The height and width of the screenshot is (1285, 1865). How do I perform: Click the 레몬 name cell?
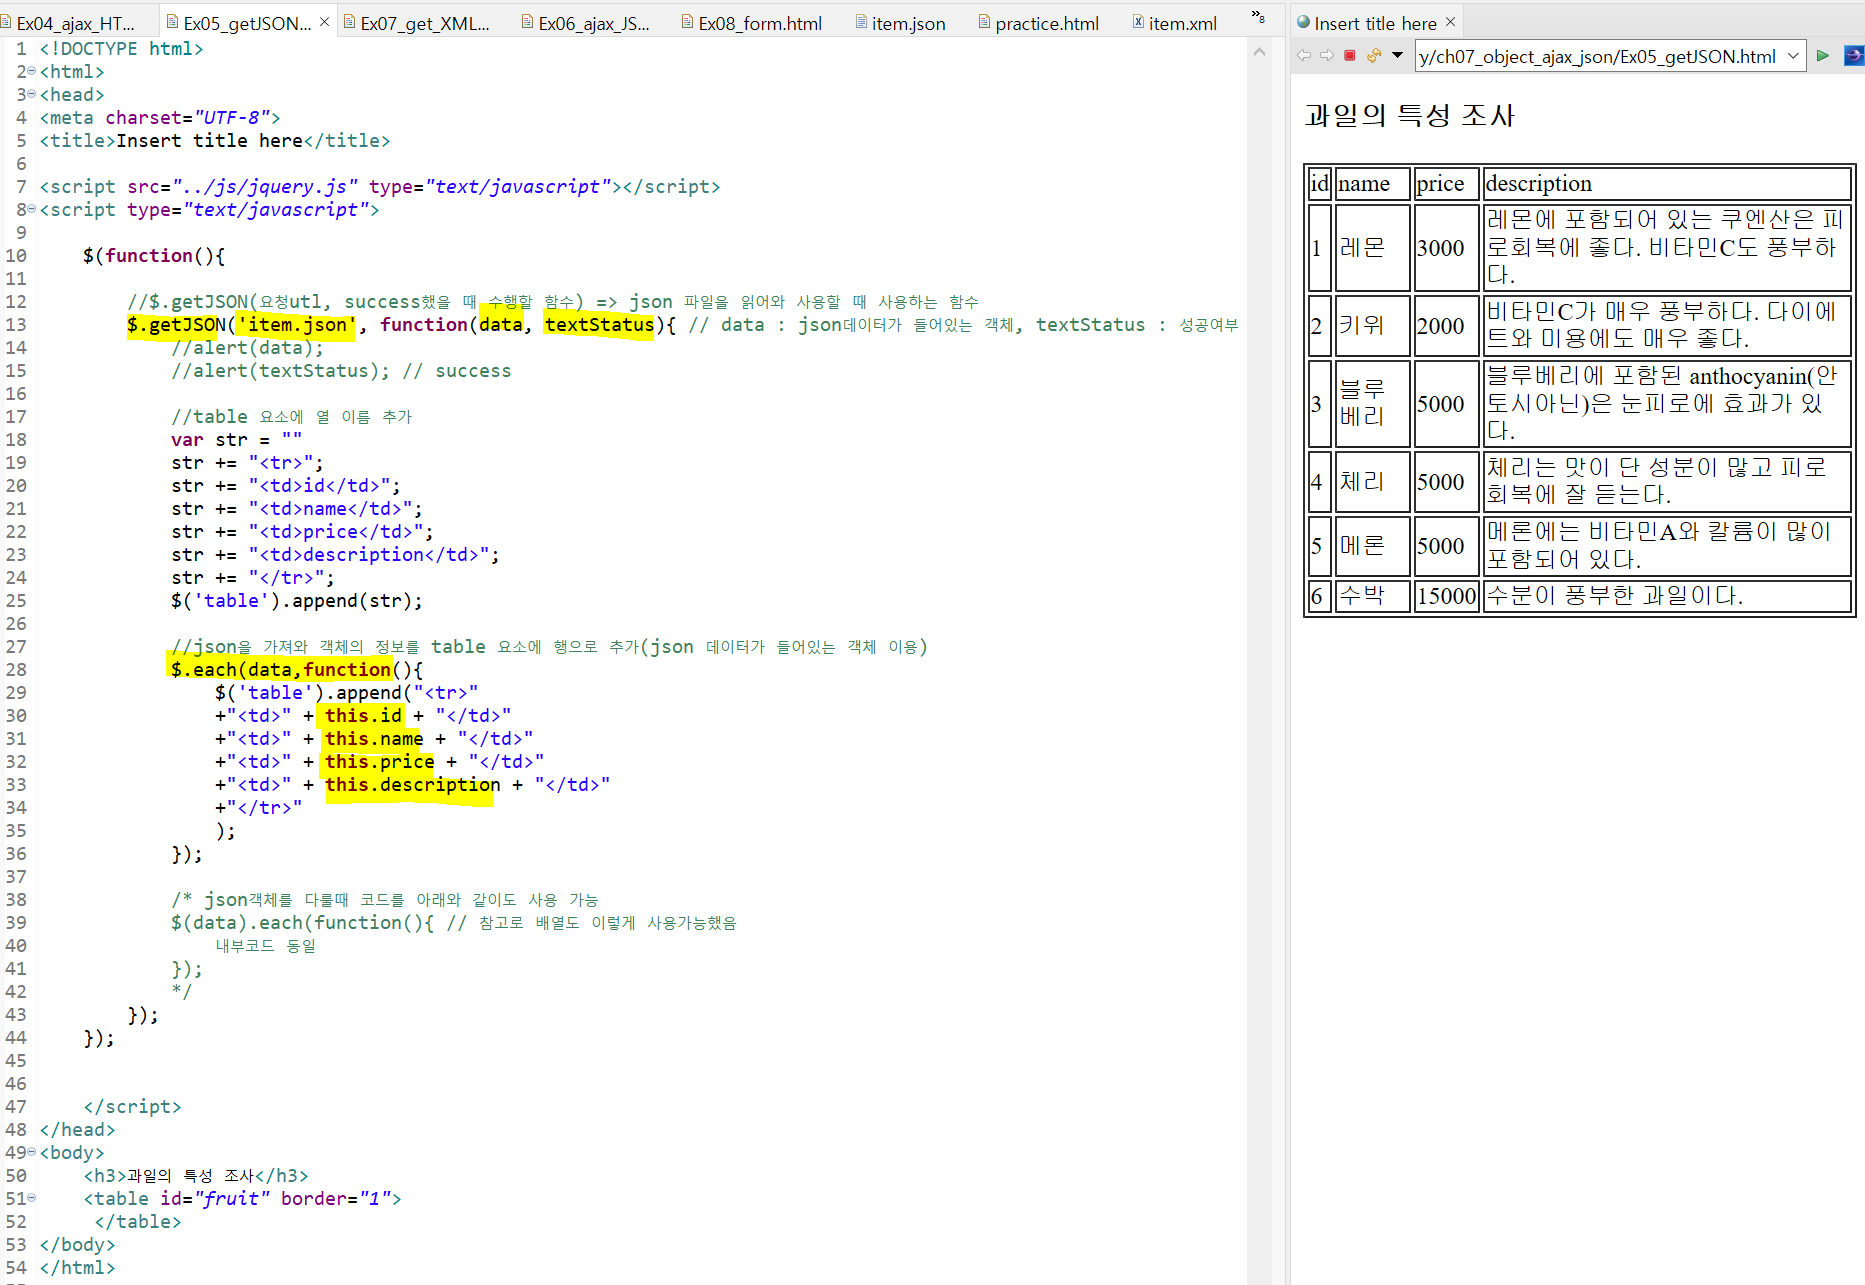tap(1372, 247)
